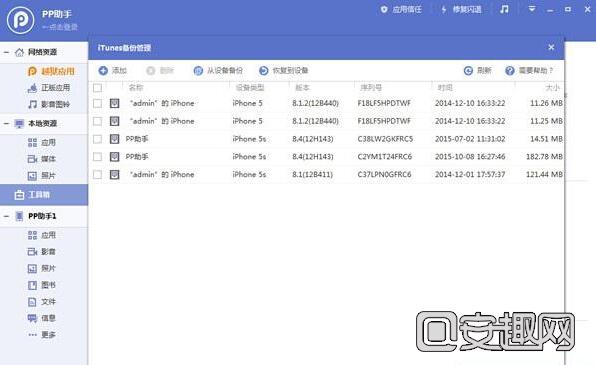Screen dimensions: 596x365
Task: Sort by the 版本 column header
Action: (x=303, y=88)
